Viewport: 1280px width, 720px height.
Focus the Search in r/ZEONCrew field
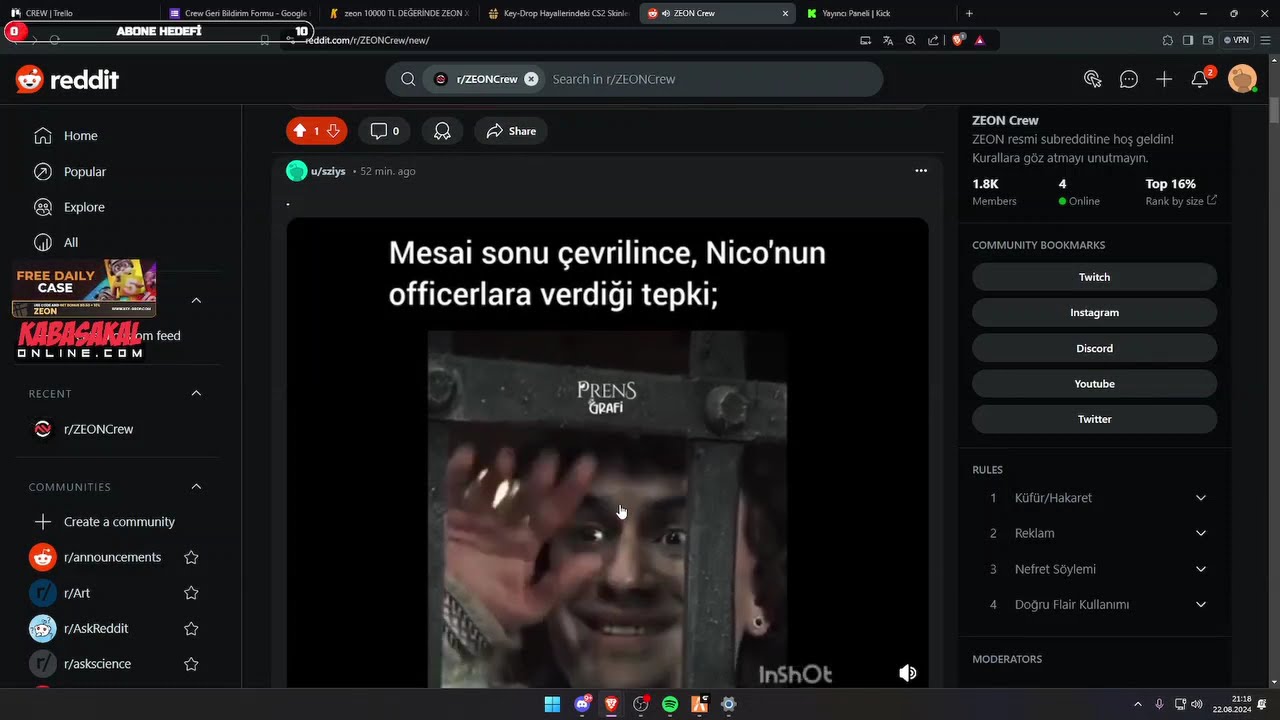710,79
